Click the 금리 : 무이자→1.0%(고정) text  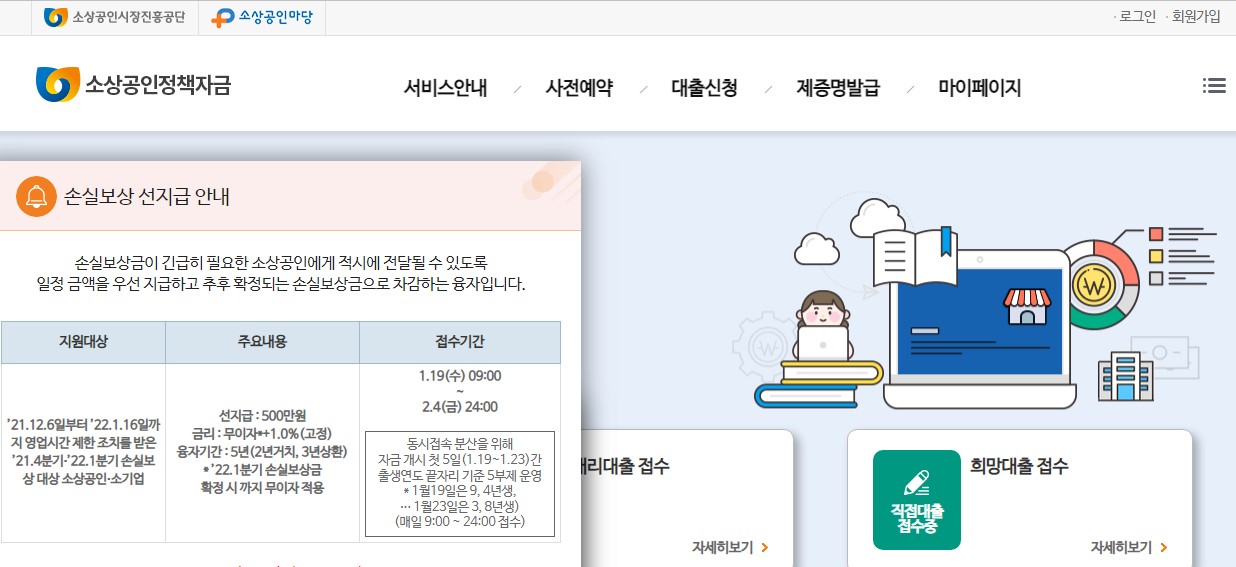click(262, 433)
